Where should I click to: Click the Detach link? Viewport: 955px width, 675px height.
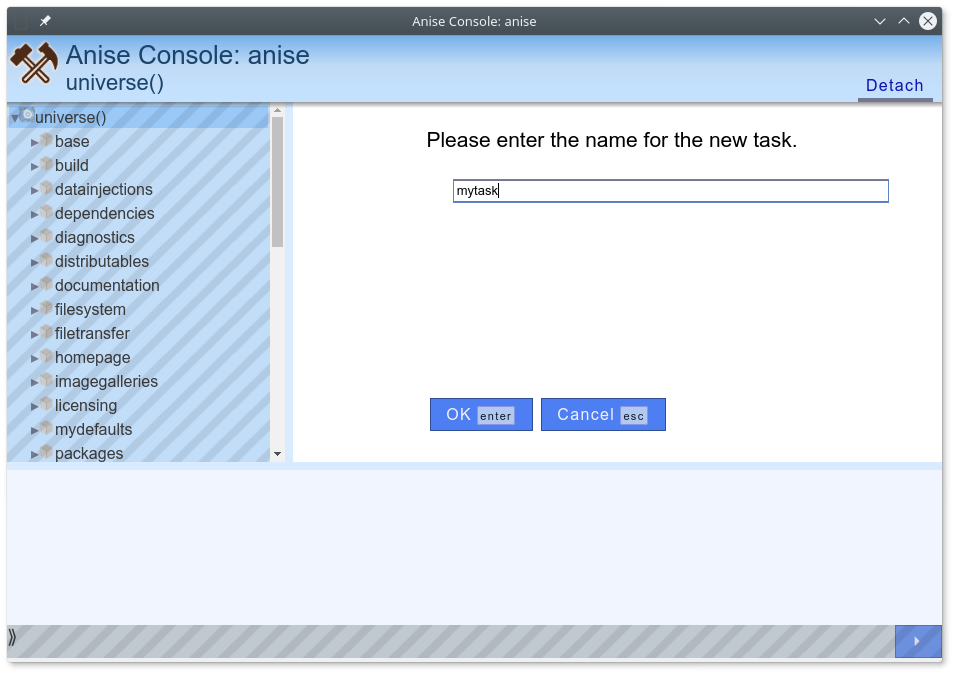895,85
